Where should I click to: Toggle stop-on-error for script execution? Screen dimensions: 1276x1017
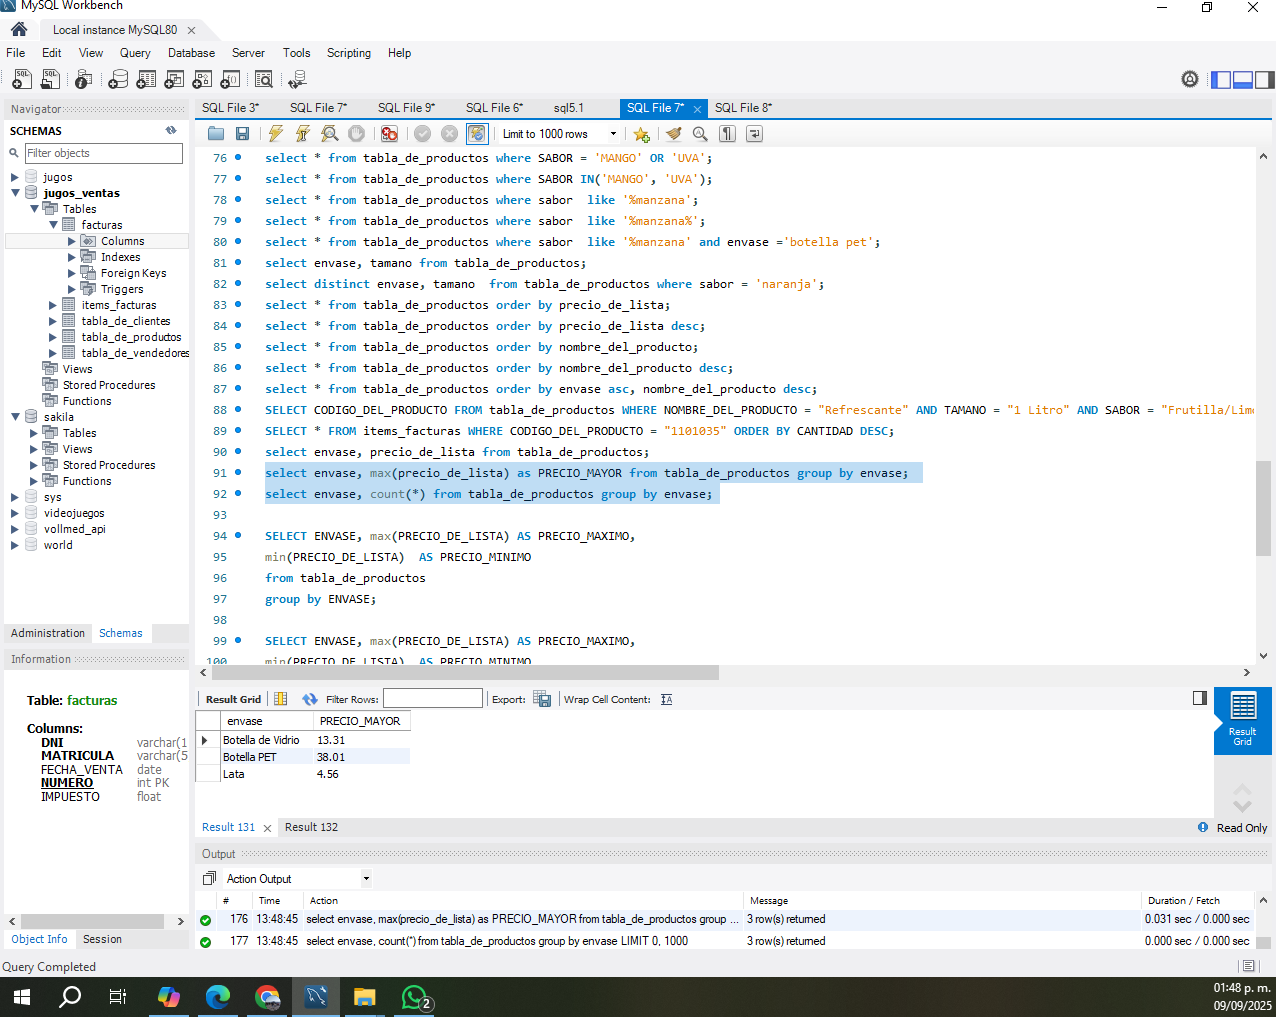point(390,134)
